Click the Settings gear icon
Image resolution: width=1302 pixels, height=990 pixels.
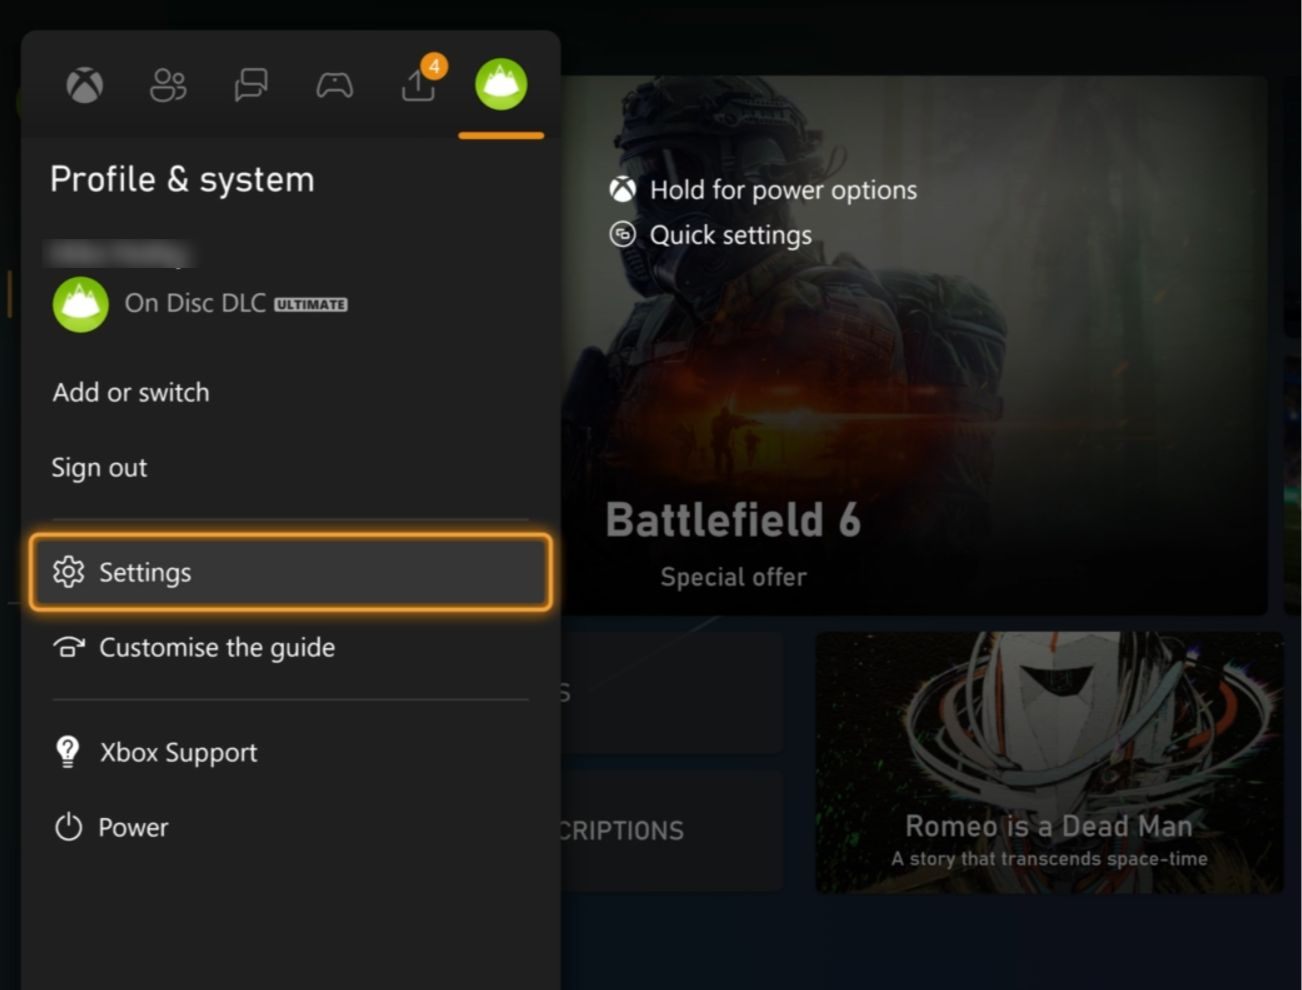point(68,572)
